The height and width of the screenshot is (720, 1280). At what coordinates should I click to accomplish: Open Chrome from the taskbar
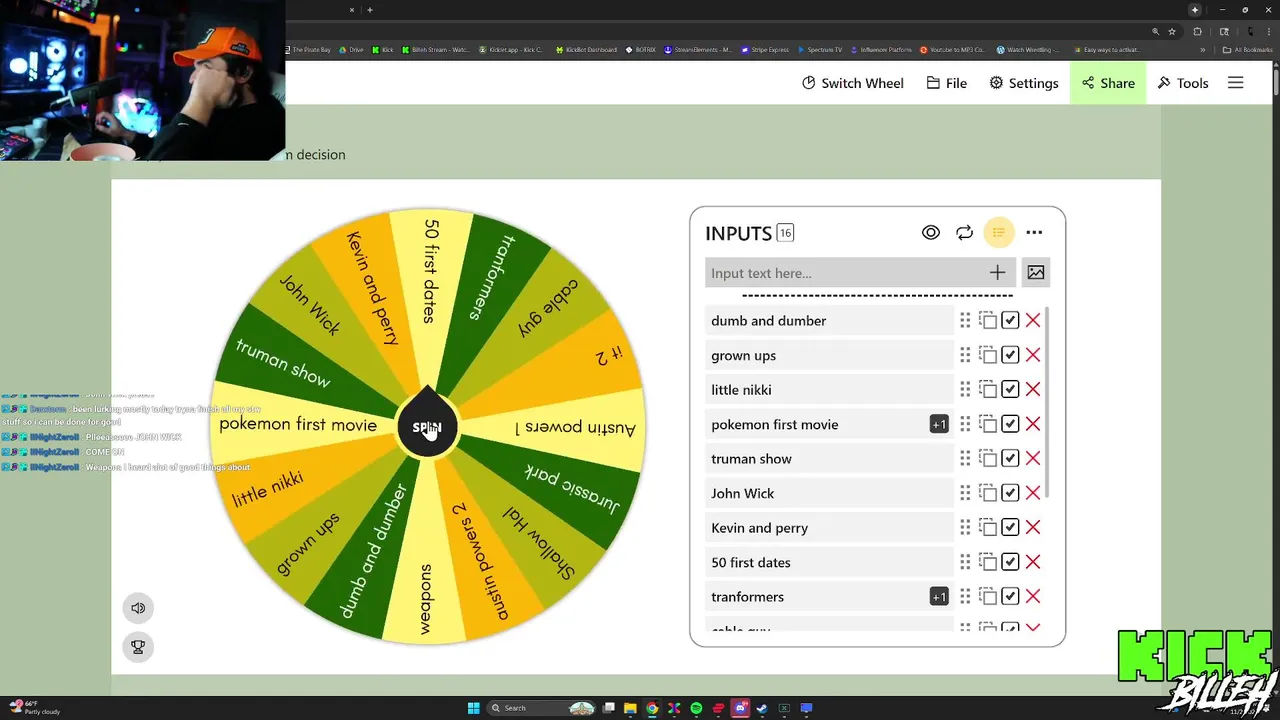[652, 708]
